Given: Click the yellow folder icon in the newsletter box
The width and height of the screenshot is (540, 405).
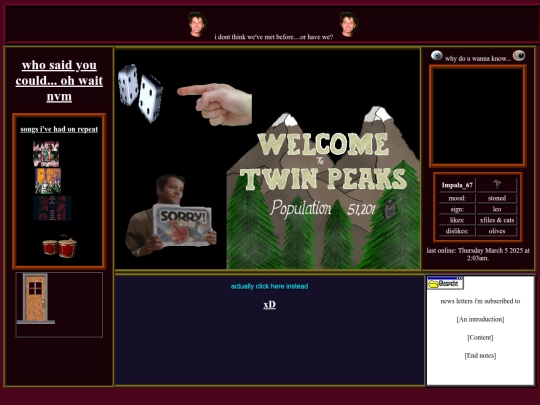Looking at the screenshot, I should click(433, 284).
